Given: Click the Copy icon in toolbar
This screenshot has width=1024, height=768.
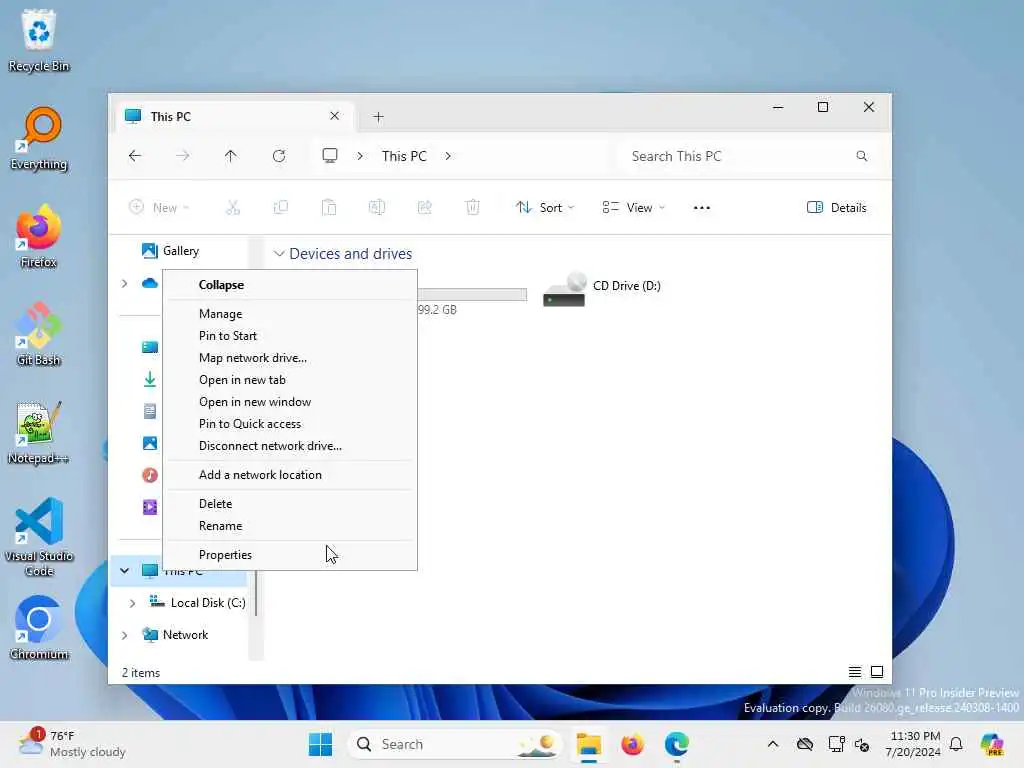Looking at the screenshot, I should 281,208.
